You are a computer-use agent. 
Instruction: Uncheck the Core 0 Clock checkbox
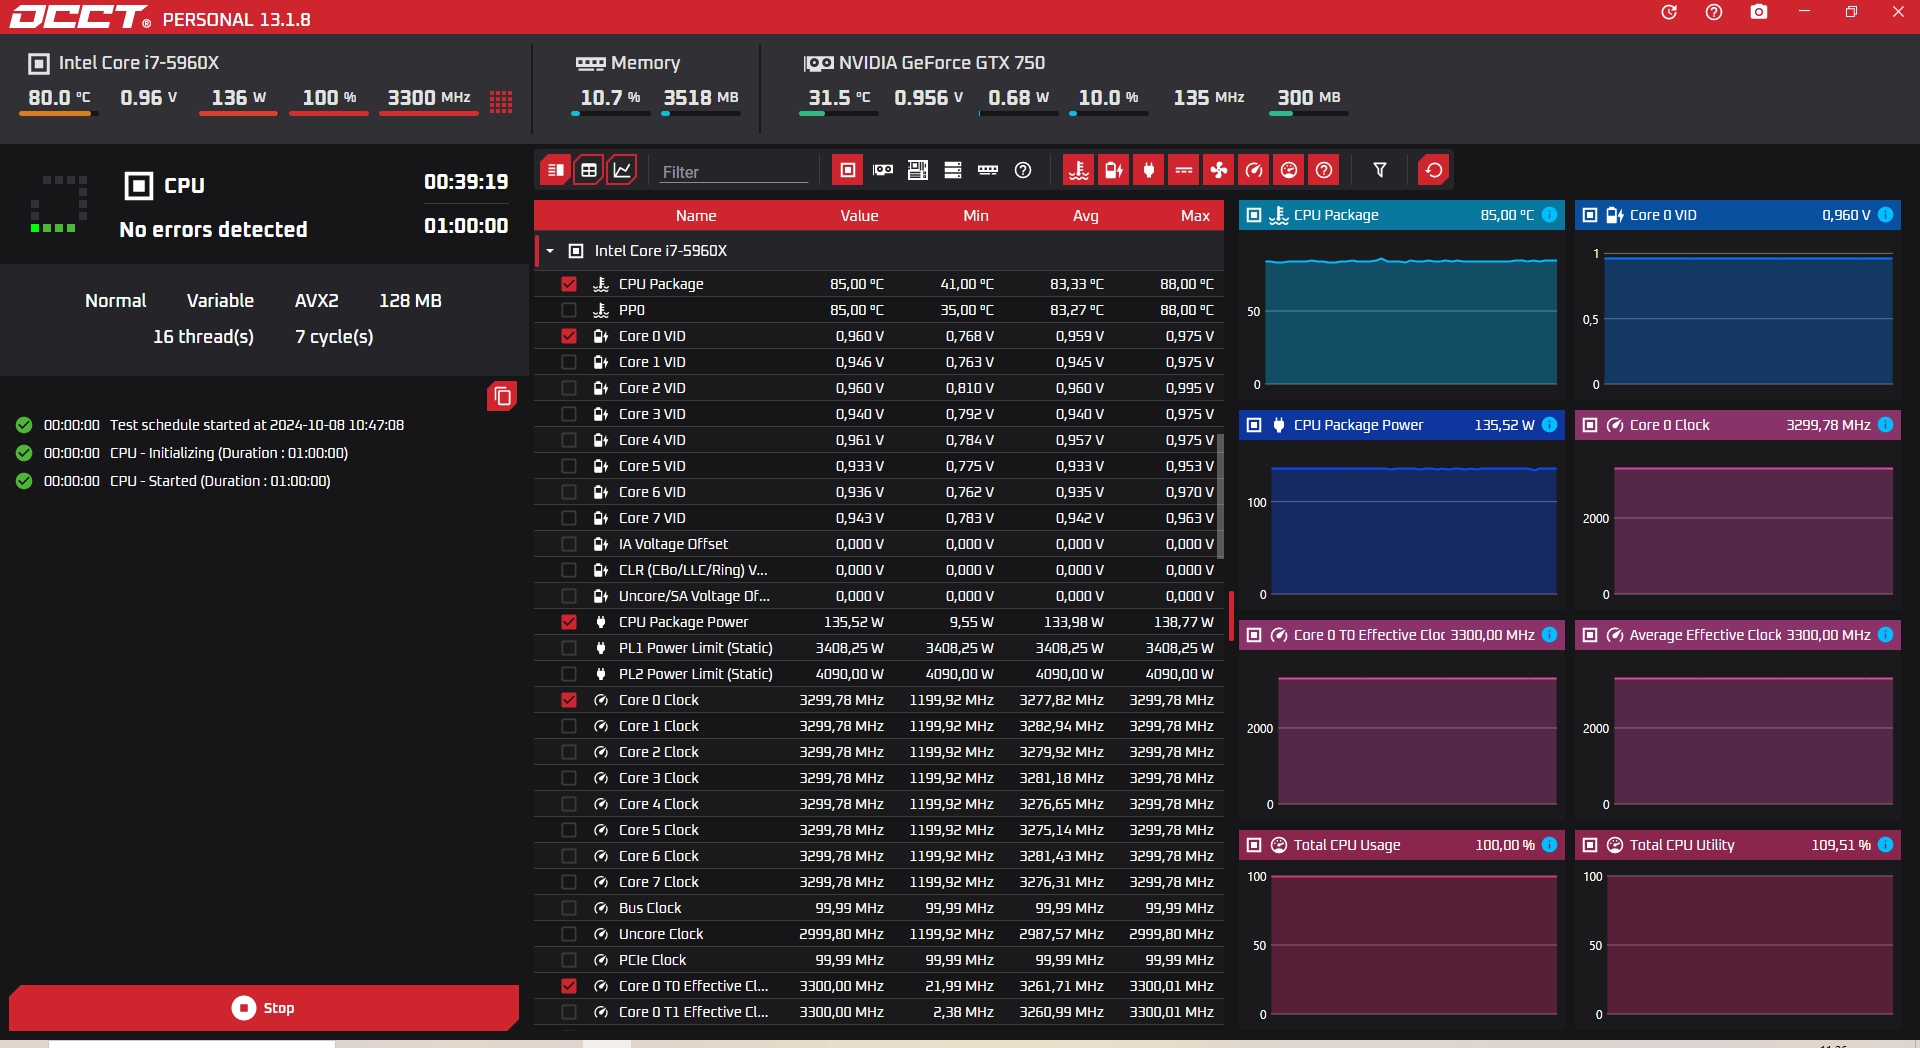point(569,700)
